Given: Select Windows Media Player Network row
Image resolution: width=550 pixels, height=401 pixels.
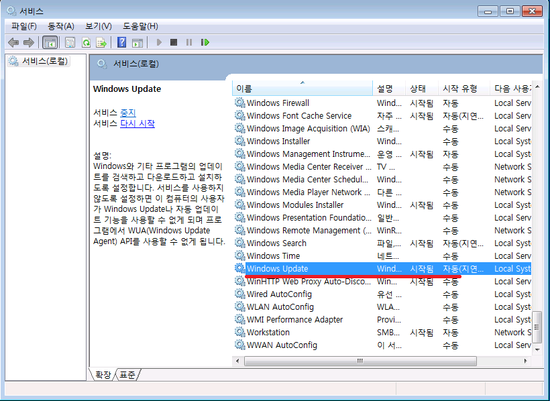Looking at the screenshot, I should click(x=382, y=192).
